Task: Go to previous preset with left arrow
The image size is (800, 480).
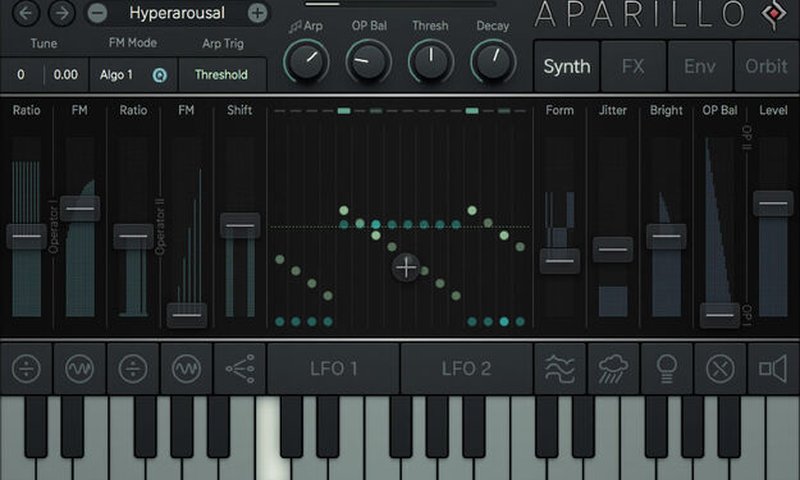Action: [x=28, y=14]
